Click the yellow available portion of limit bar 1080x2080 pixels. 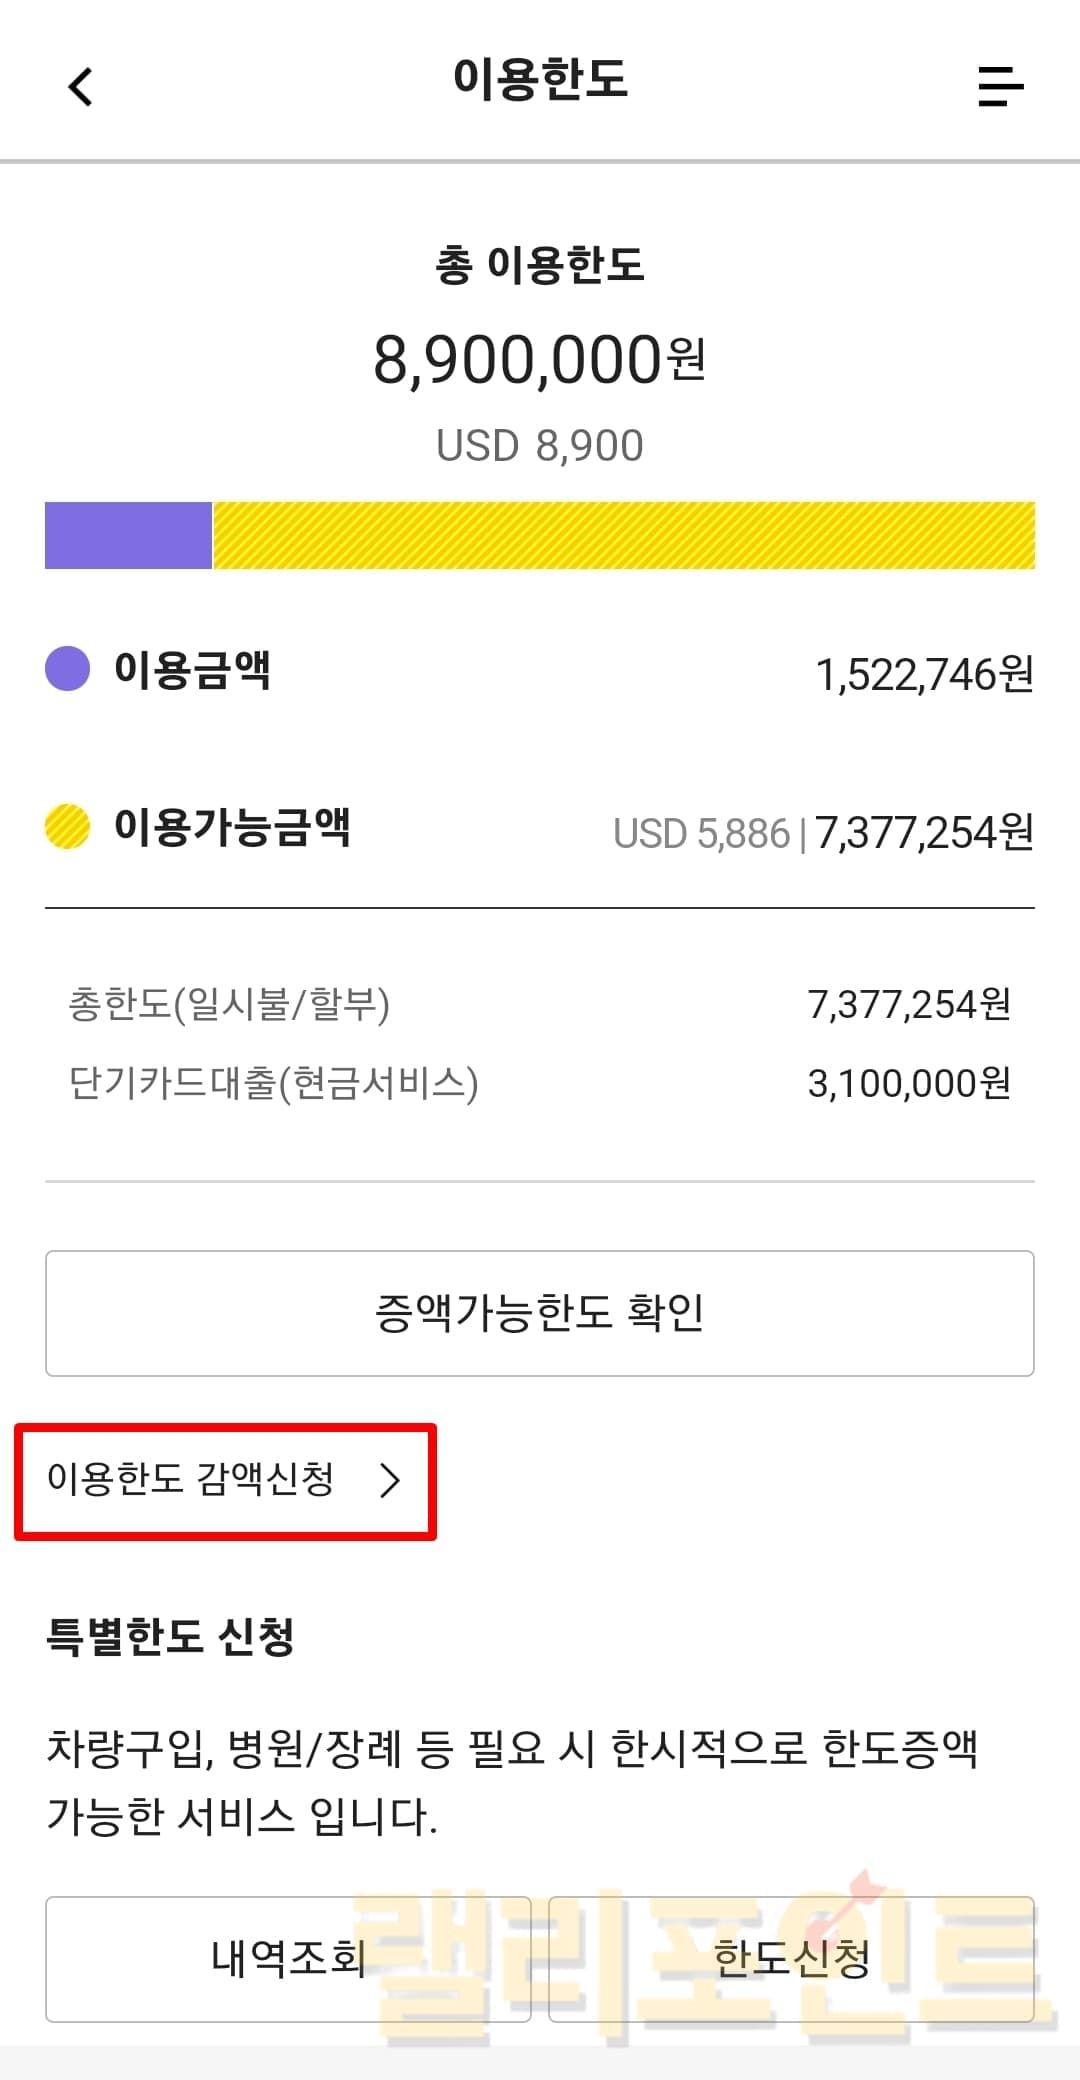click(x=624, y=535)
